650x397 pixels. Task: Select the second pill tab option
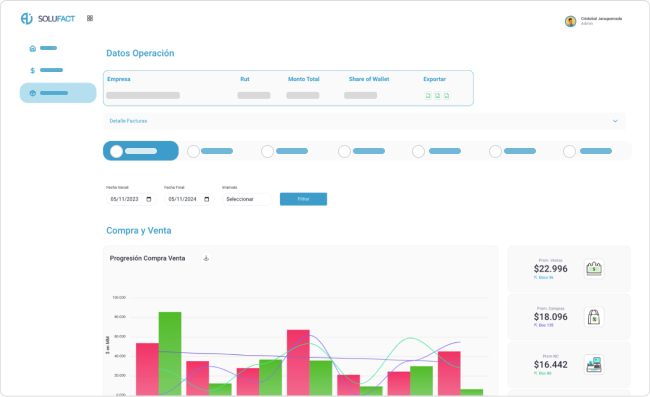210,151
